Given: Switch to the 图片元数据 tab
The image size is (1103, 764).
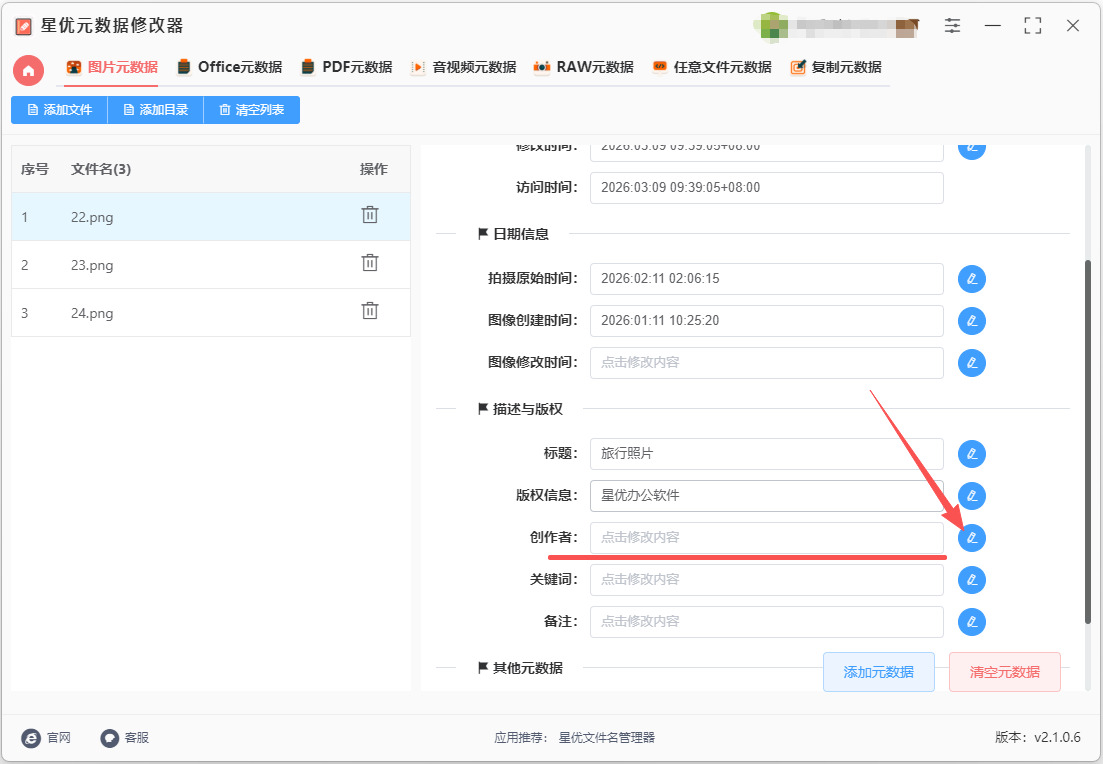Looking at the screenshot, I should coord(112,68).
